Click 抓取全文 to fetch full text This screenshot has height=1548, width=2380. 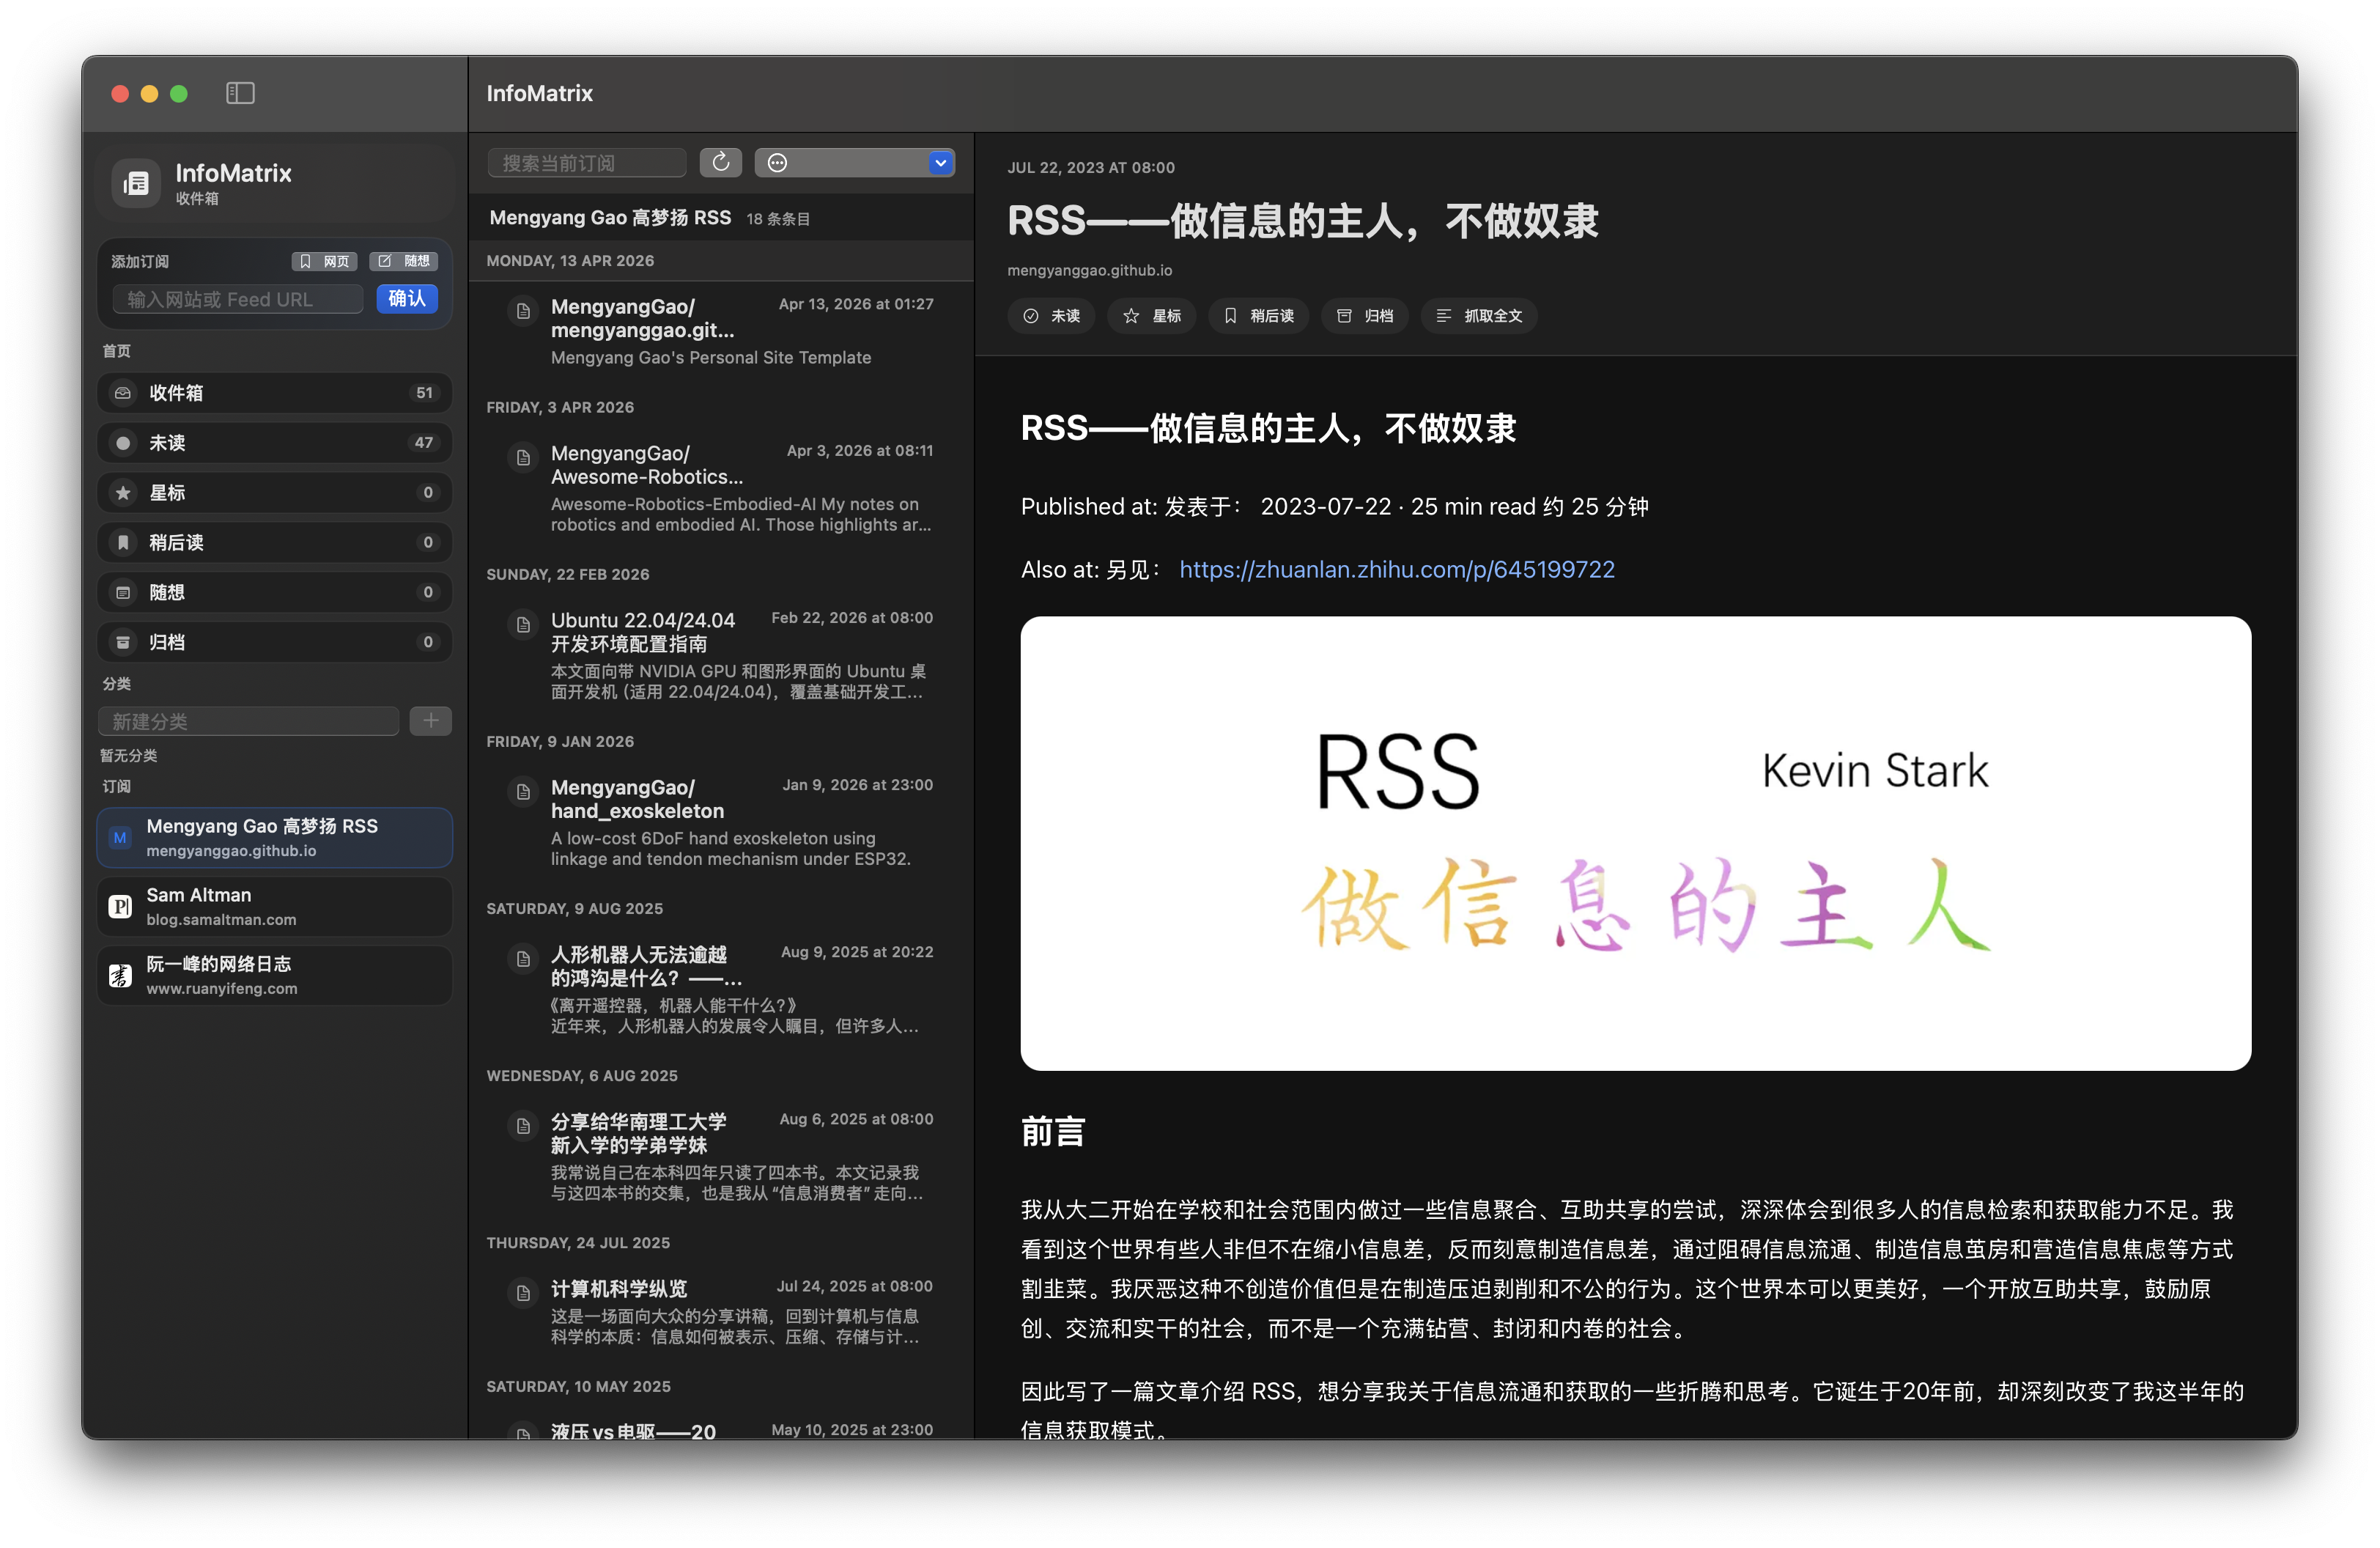point(1479,316)
